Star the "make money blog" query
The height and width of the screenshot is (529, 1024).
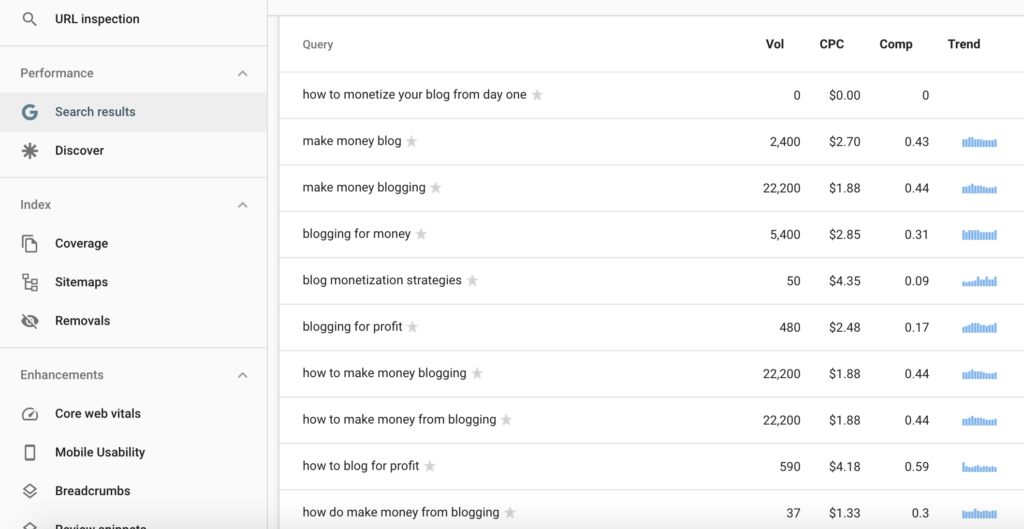411,142
